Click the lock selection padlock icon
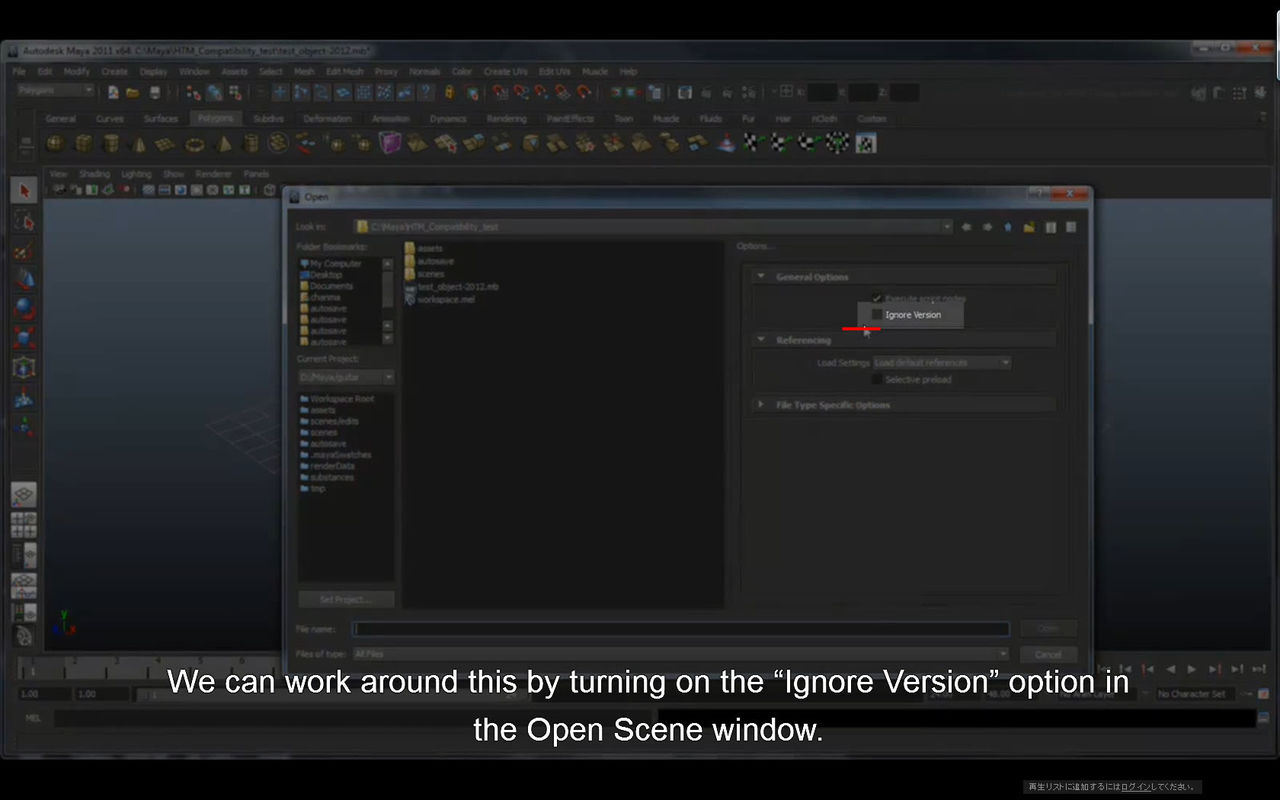1280x800 pixels. pyautogui.click(x=449, y=92)
